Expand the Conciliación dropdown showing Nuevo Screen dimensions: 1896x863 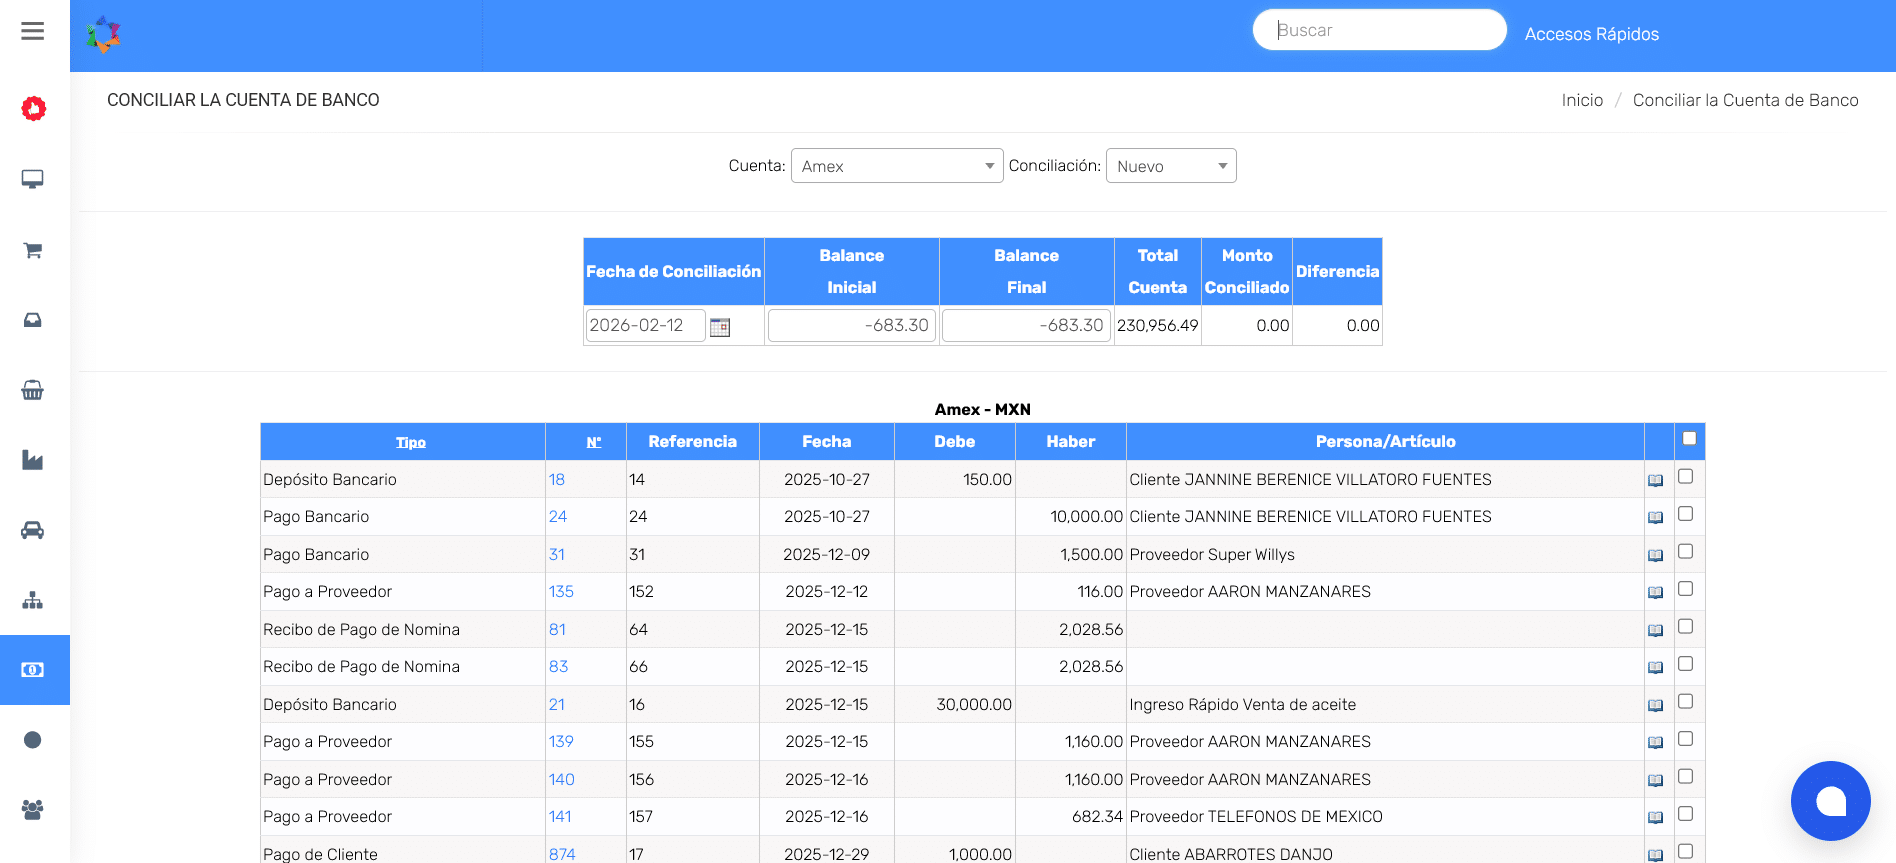1170,166
